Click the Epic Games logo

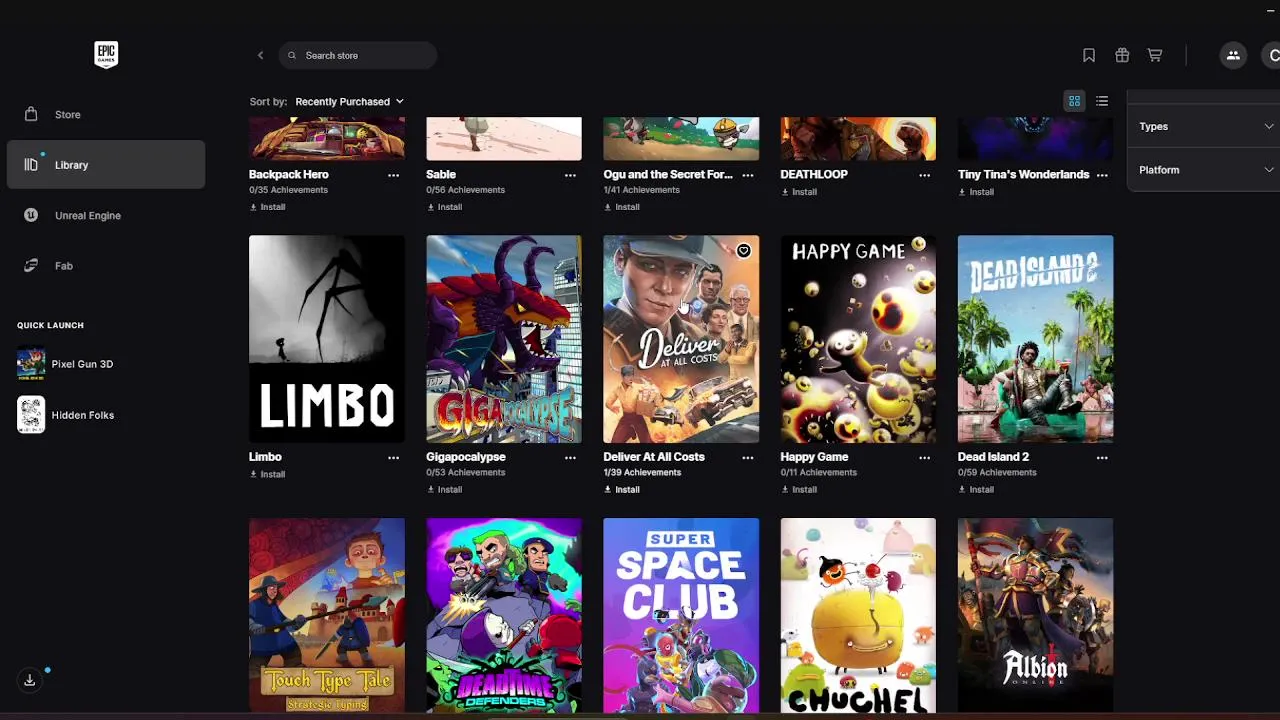click(x=106, y=54)
